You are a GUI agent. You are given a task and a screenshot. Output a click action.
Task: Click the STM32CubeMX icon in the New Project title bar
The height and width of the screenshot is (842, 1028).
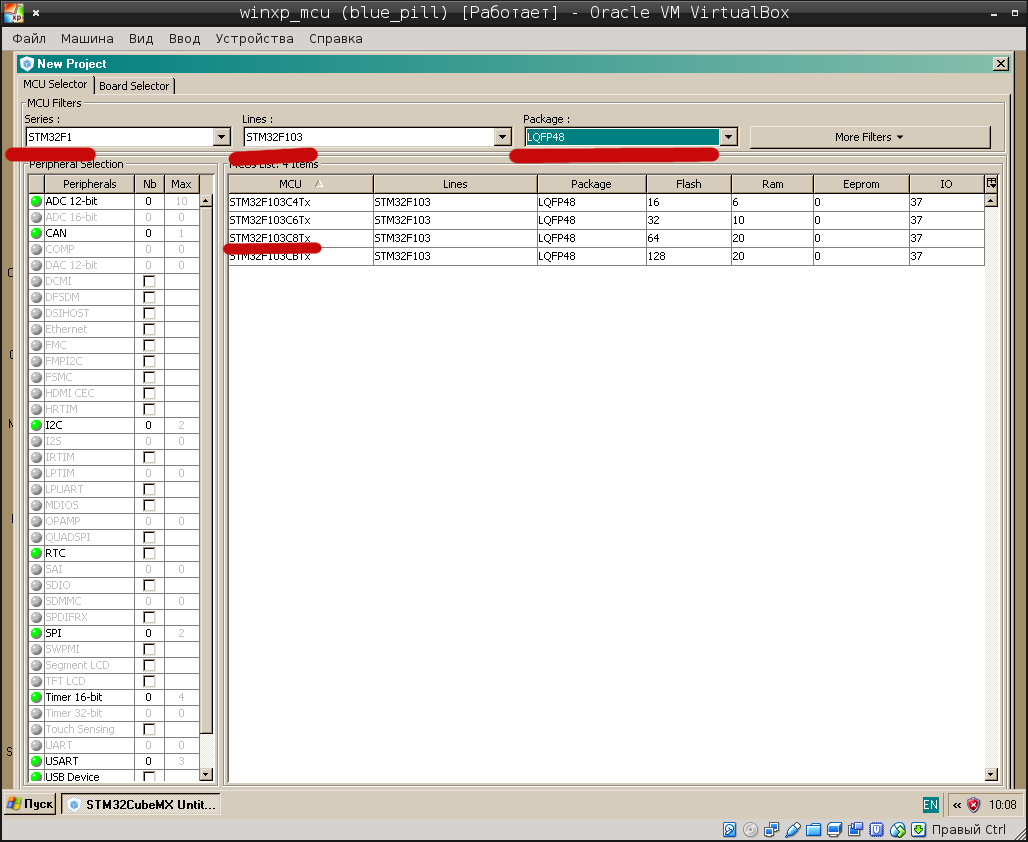[27, 64]
